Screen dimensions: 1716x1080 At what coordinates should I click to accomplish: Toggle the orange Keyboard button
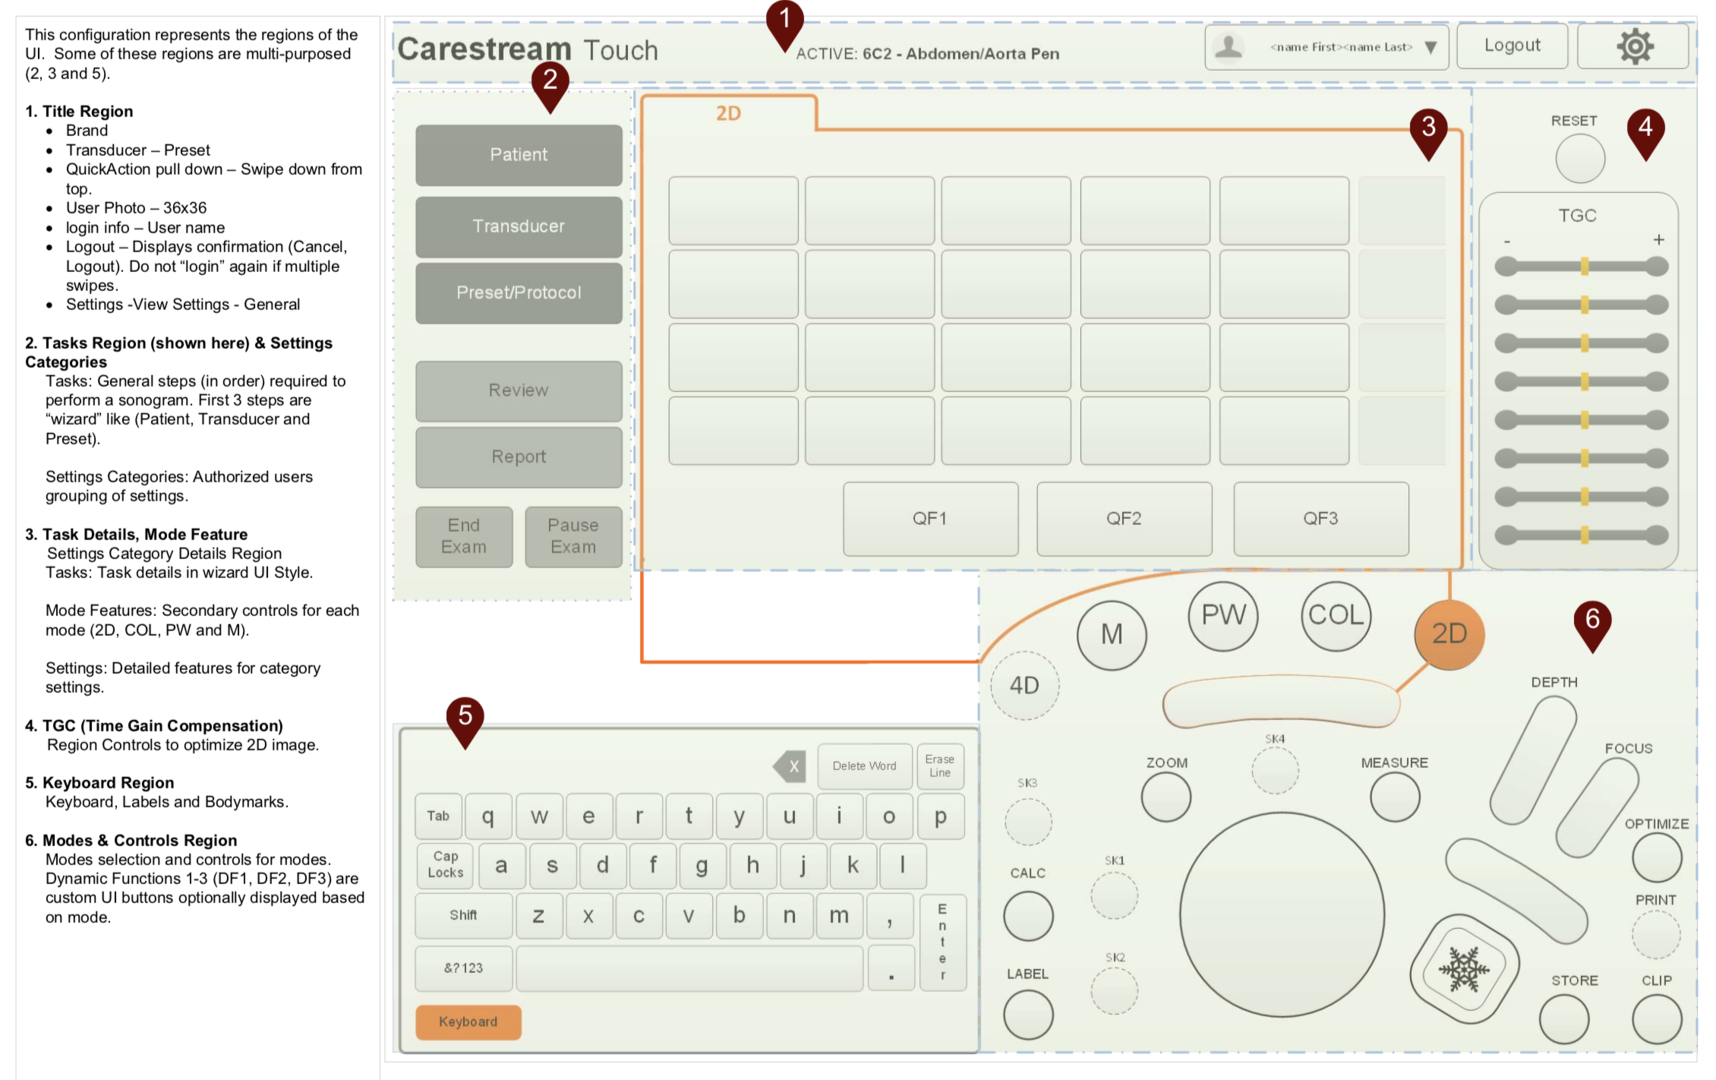(468, 1022)
